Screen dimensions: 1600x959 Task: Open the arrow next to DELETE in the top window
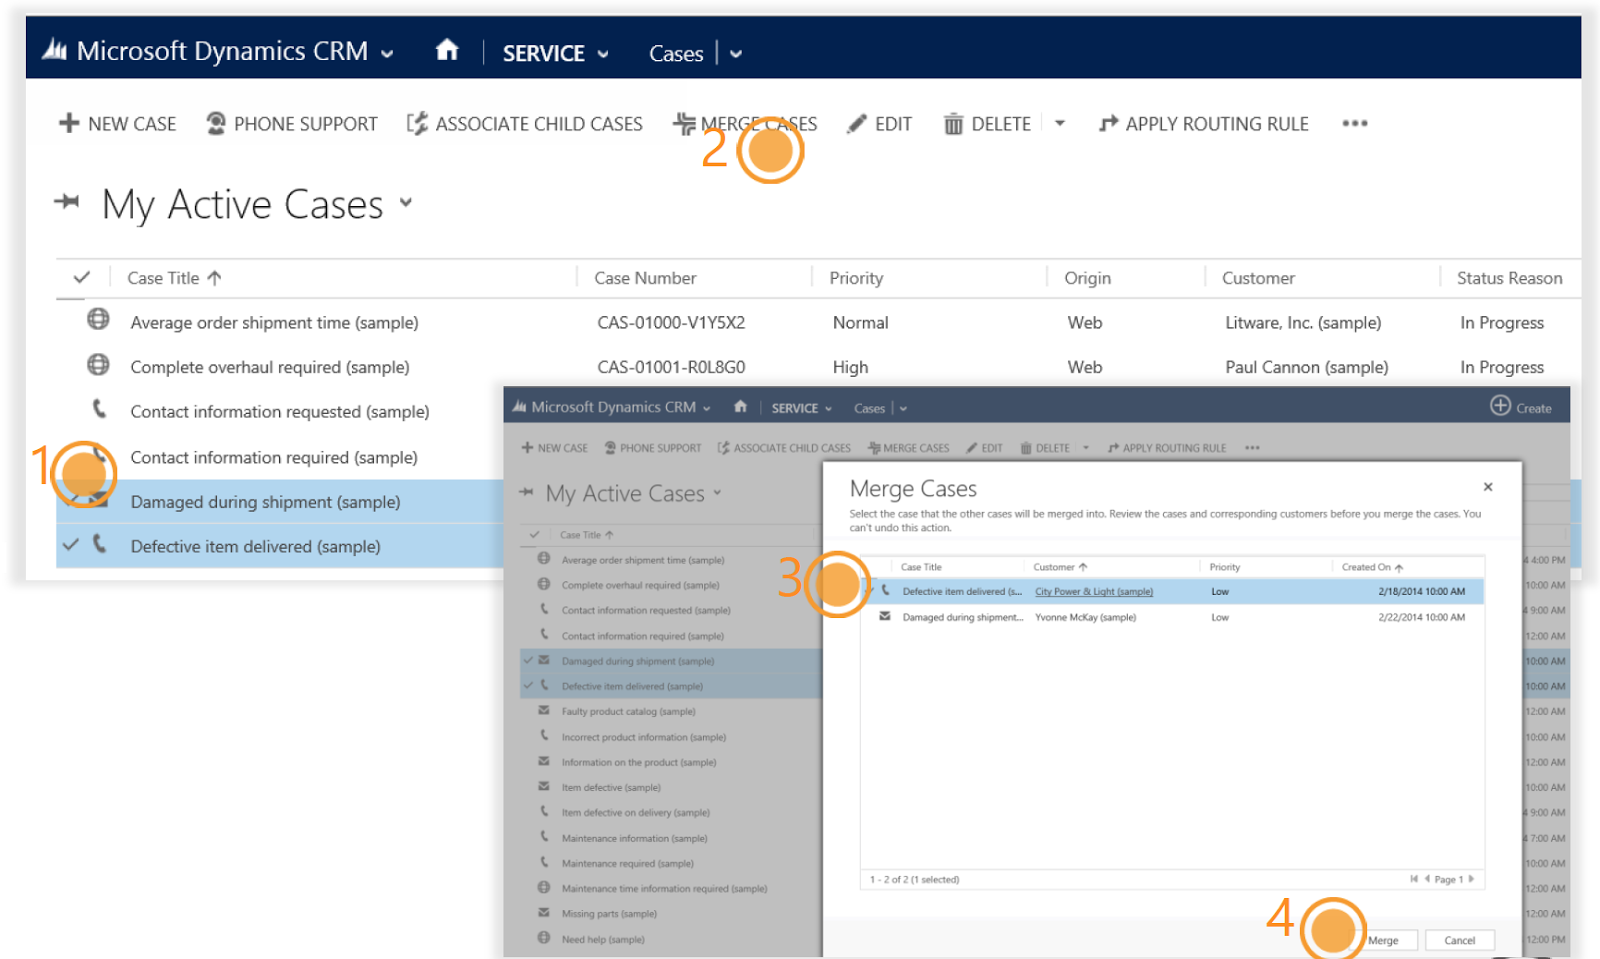click(1060, 123)
